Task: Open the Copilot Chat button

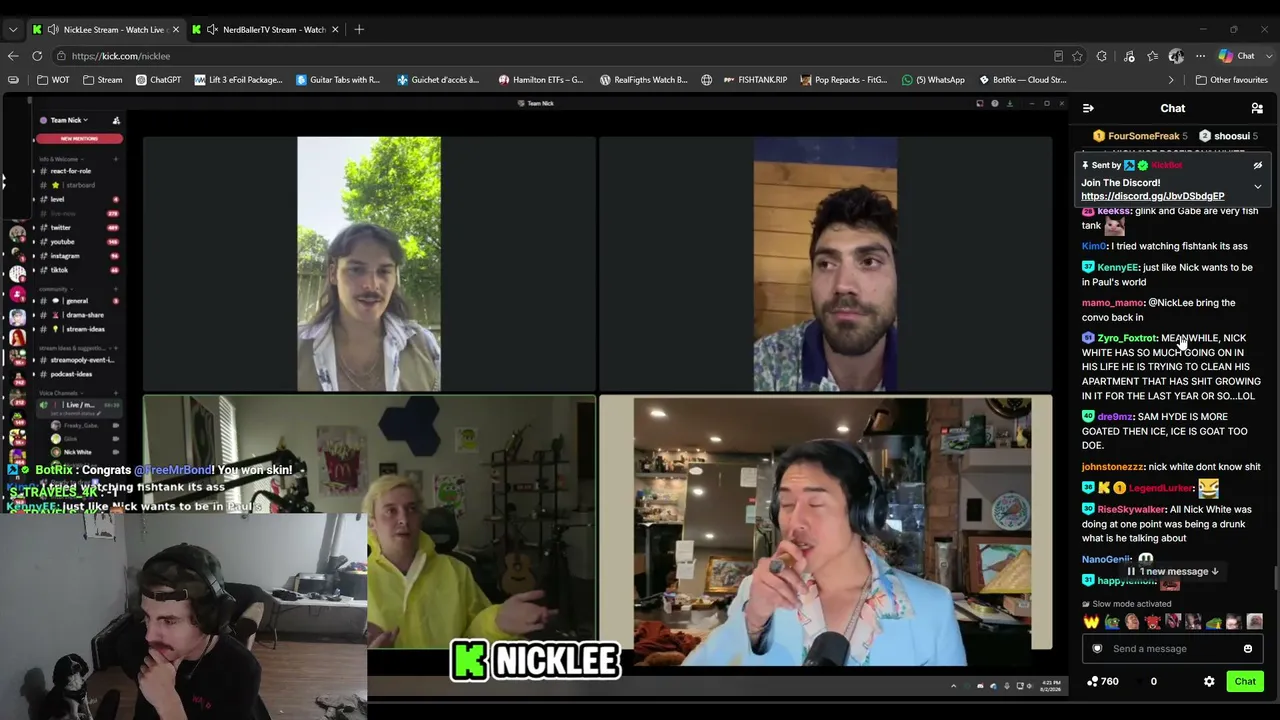Action: click(x=1237, y=56)
